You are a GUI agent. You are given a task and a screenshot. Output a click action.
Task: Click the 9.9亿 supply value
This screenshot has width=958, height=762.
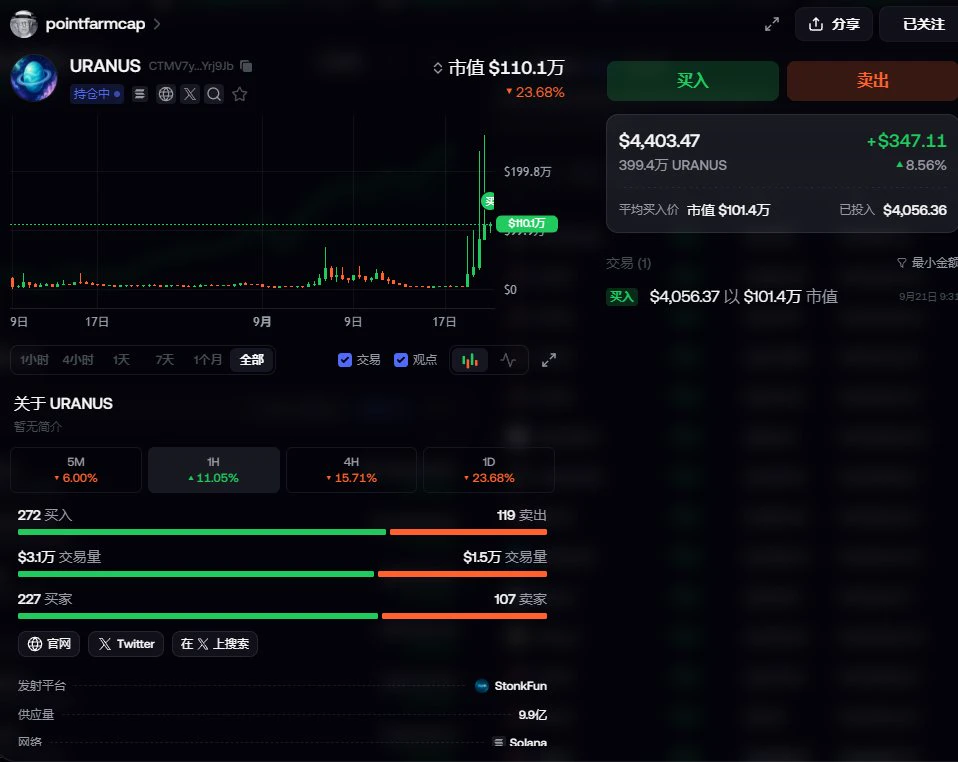[533, 715]
